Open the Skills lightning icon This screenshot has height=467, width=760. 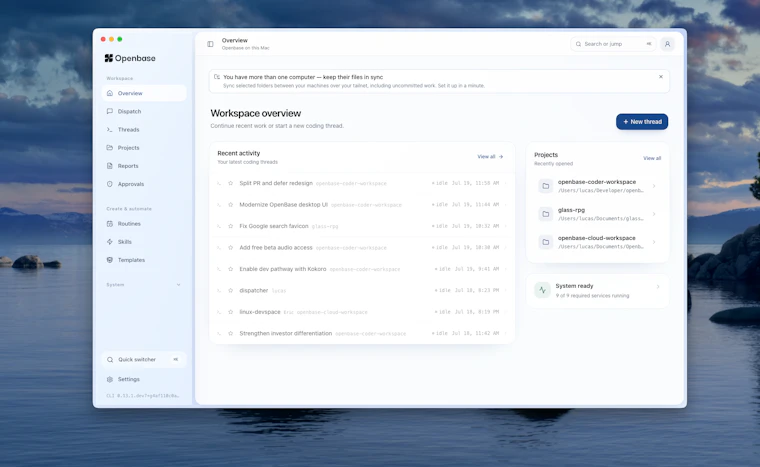[x=110, y=242]
